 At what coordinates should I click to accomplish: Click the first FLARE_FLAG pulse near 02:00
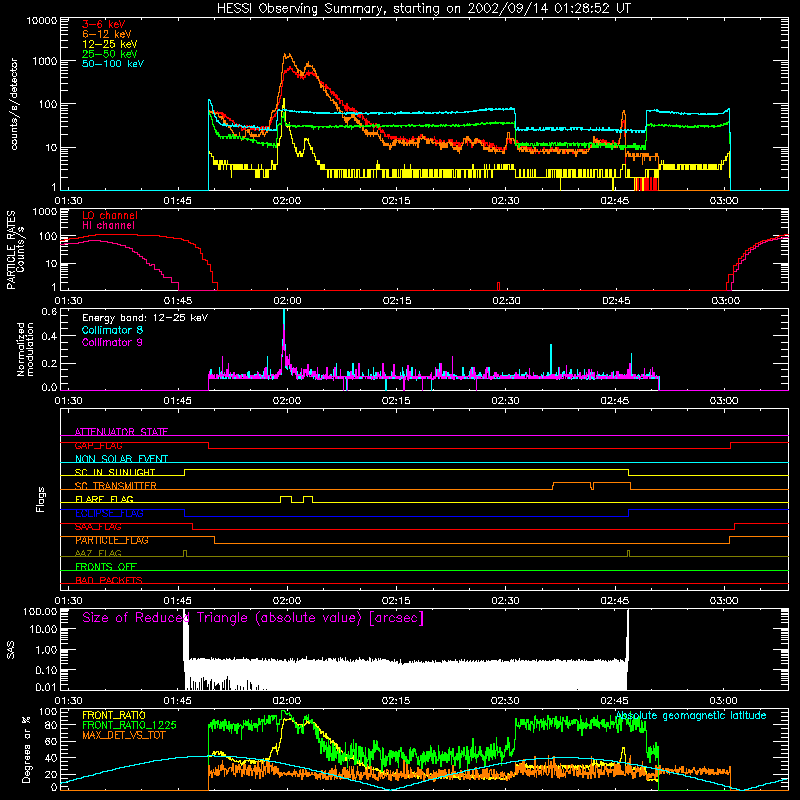click(x=286, y=499)
